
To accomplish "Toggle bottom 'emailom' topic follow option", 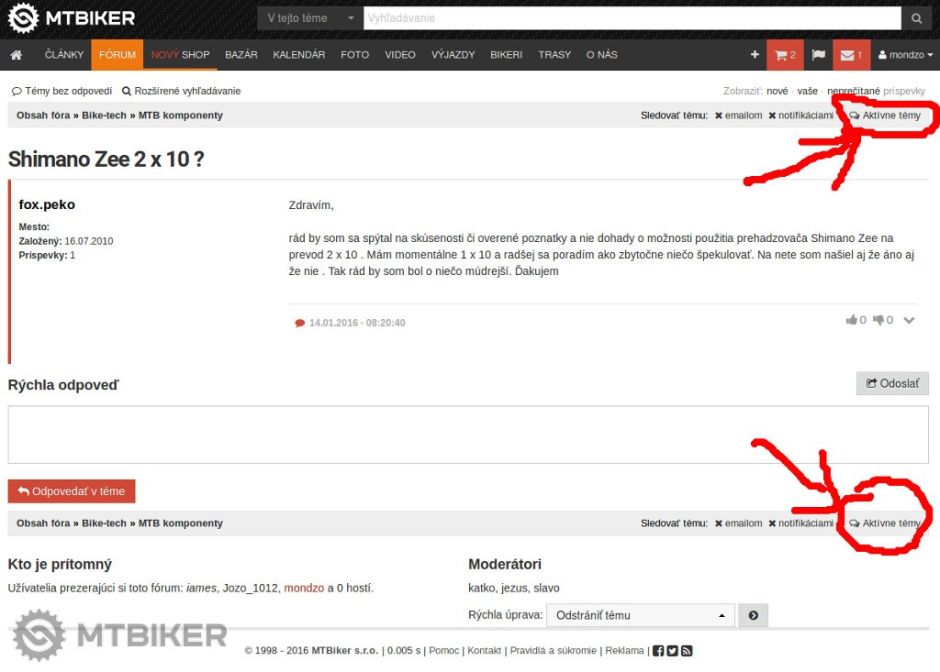I will (x=738, y=524).
